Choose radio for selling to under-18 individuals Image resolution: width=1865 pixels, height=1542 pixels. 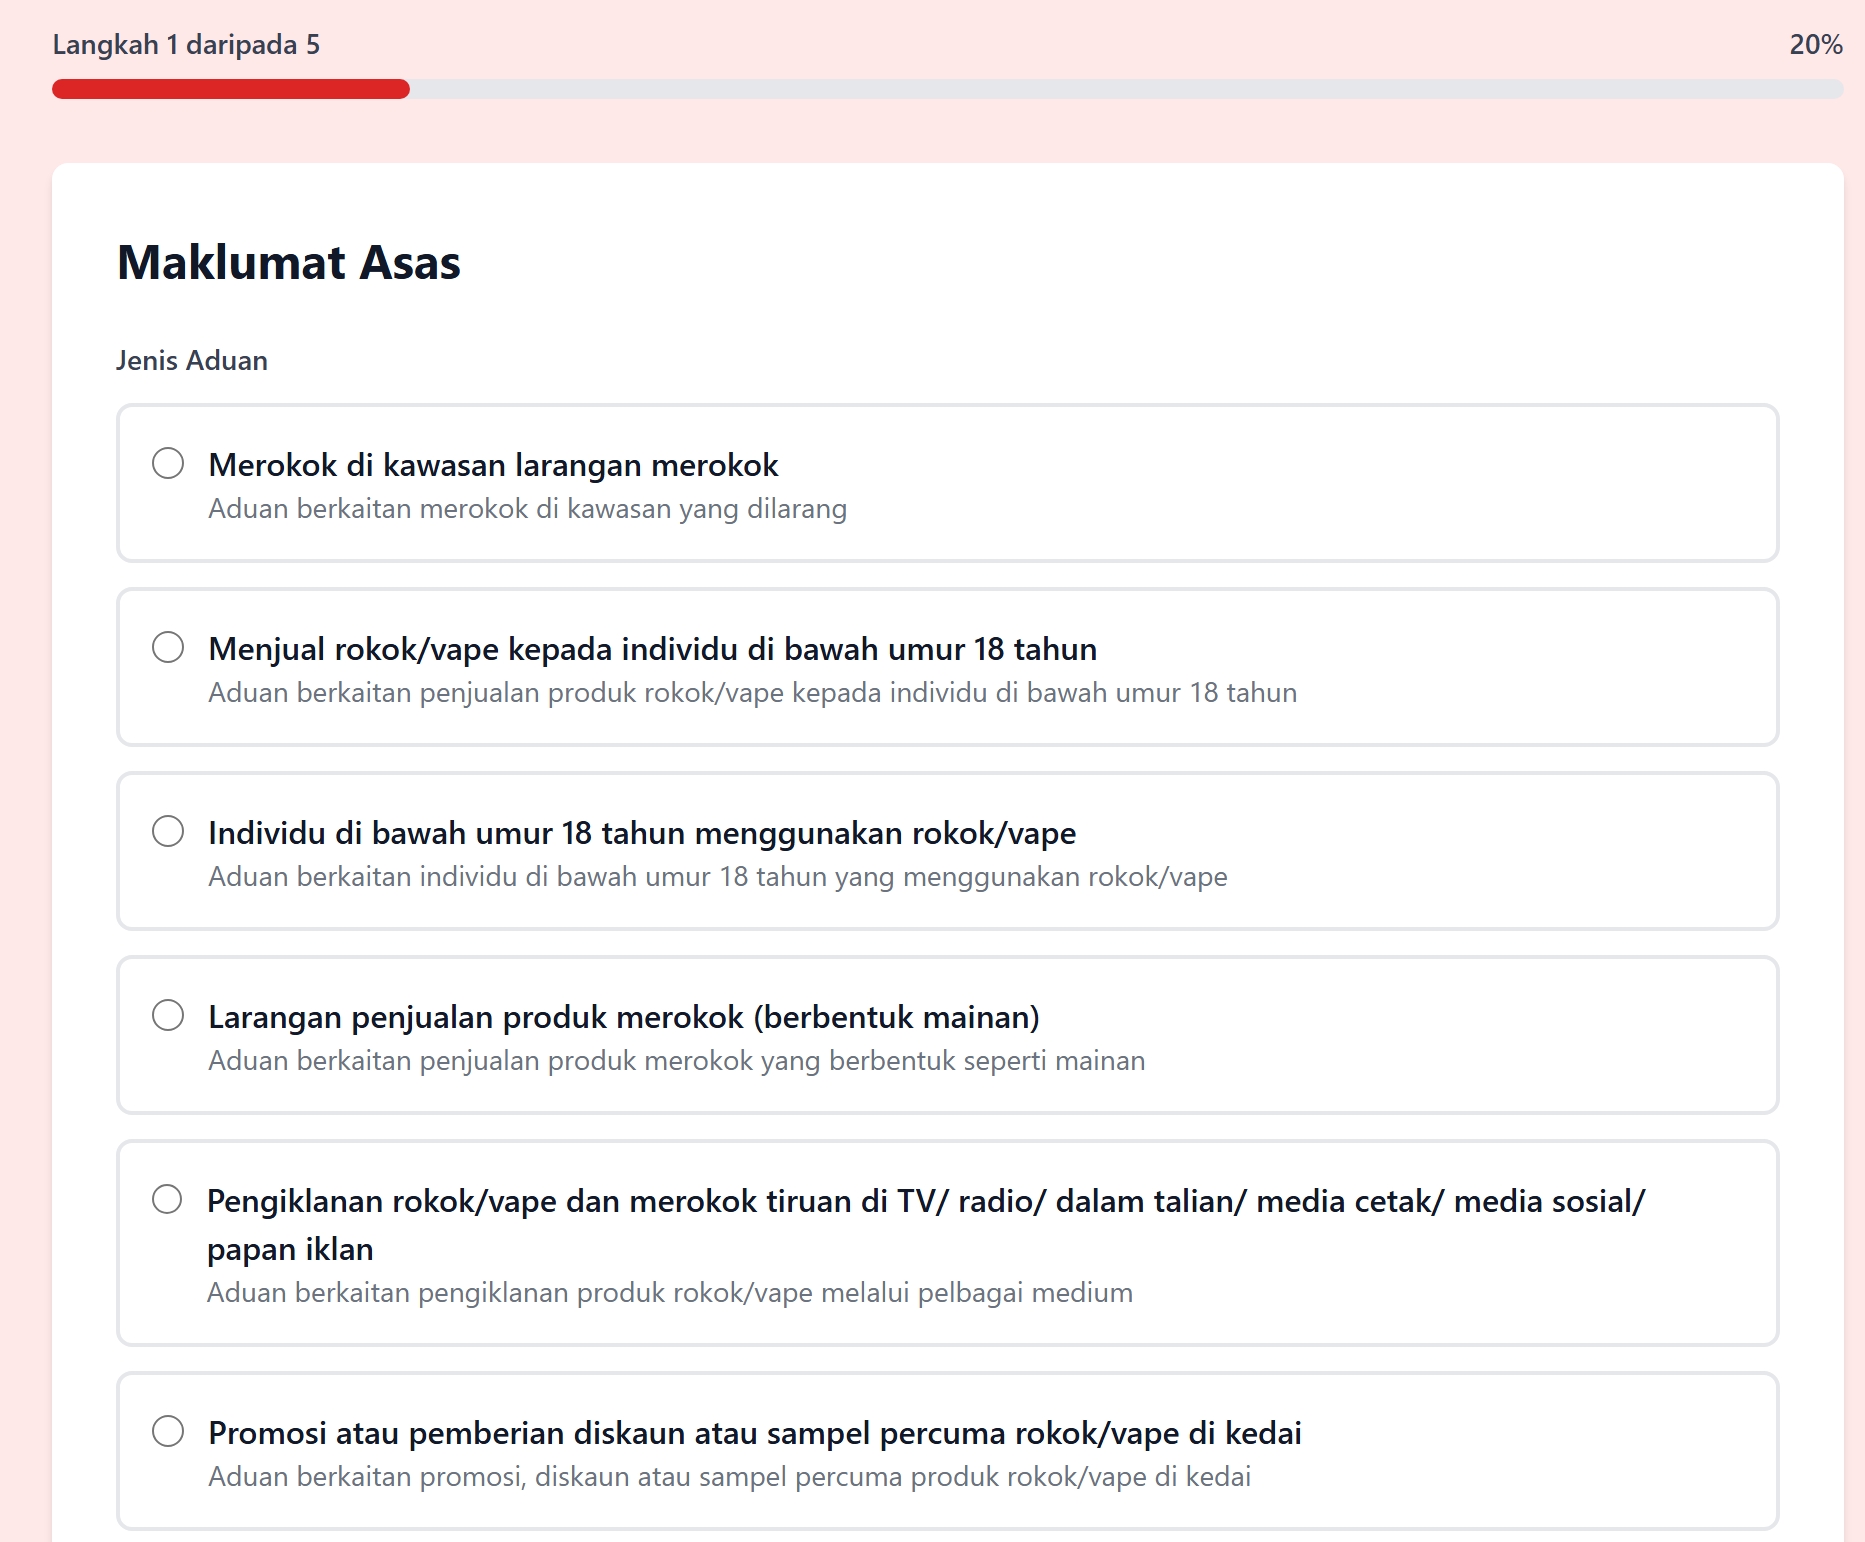click(x=168, y=647)
